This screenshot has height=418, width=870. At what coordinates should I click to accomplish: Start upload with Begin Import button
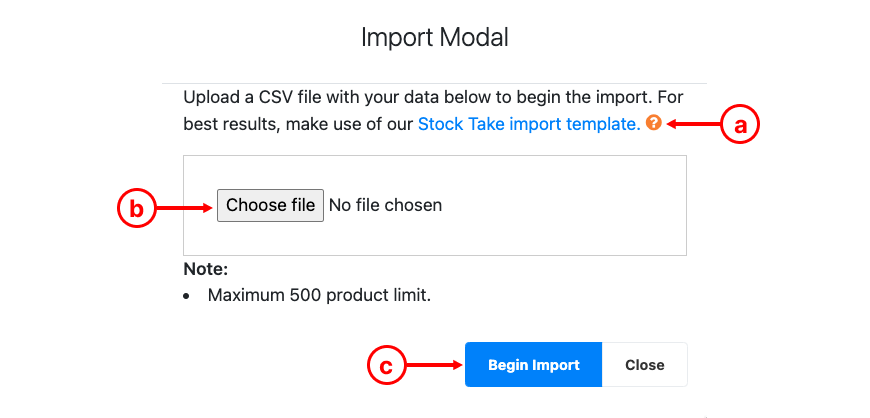[x=533, y=365]
